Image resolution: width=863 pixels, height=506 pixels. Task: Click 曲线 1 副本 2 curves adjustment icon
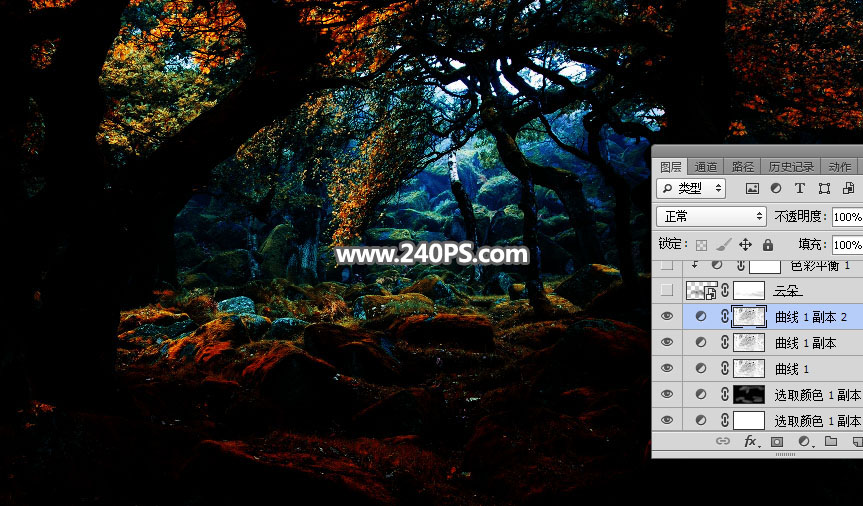(701, 316)
